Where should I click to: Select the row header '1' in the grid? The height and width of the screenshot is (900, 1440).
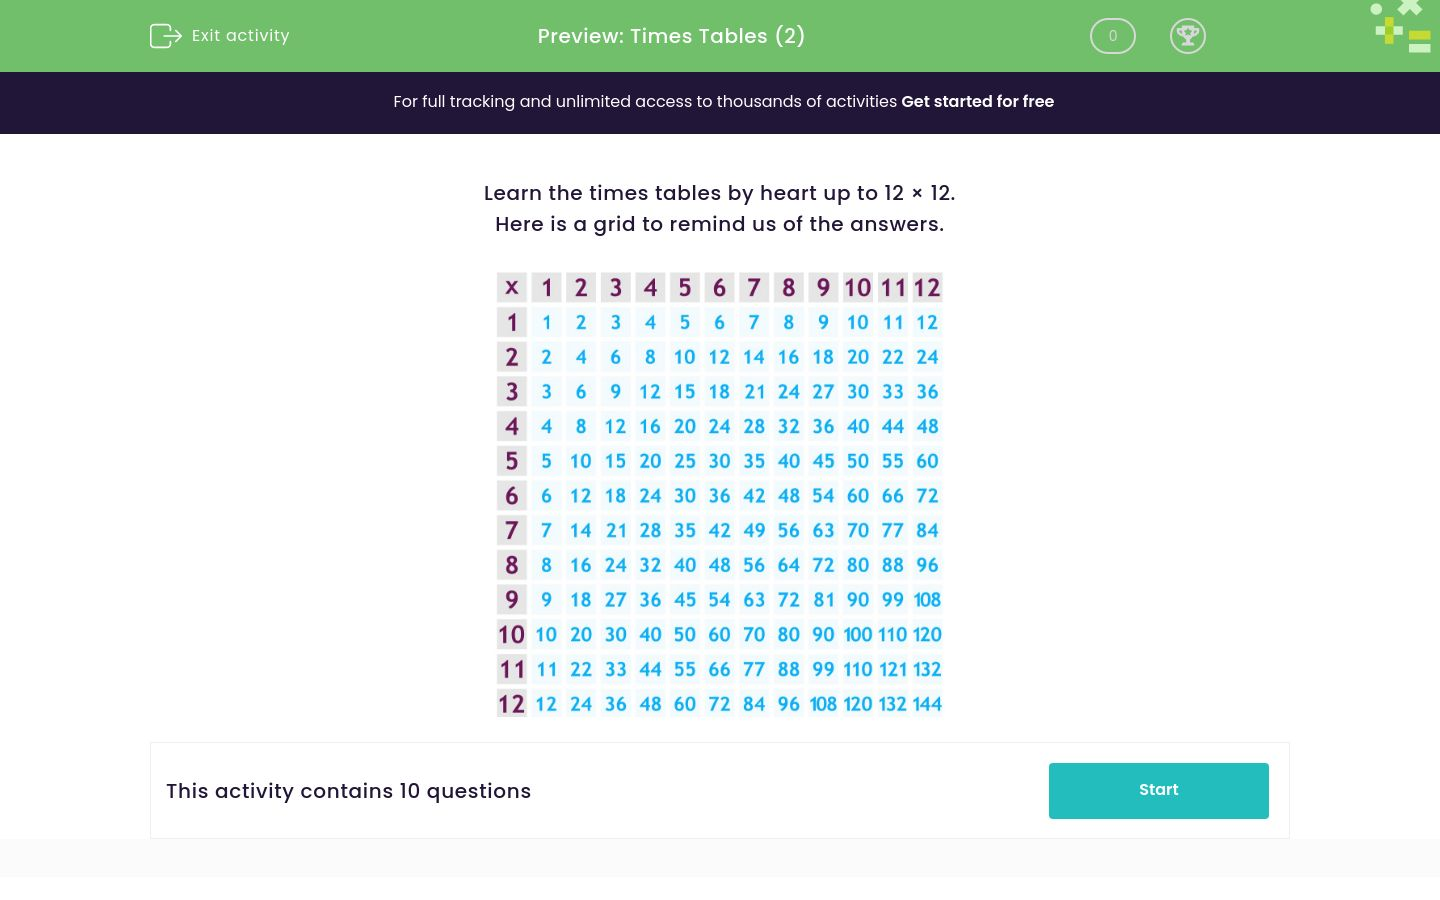point(511,322)
